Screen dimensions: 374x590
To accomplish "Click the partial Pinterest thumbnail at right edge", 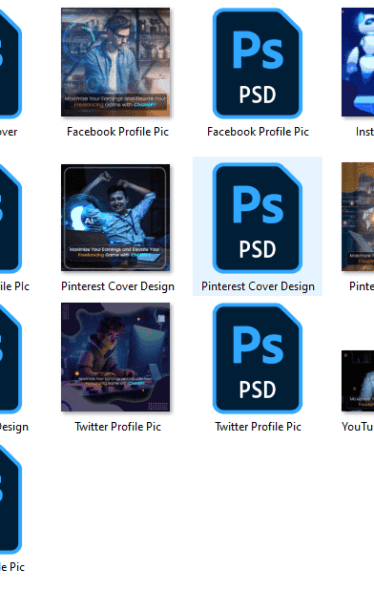I will (358, 217).
